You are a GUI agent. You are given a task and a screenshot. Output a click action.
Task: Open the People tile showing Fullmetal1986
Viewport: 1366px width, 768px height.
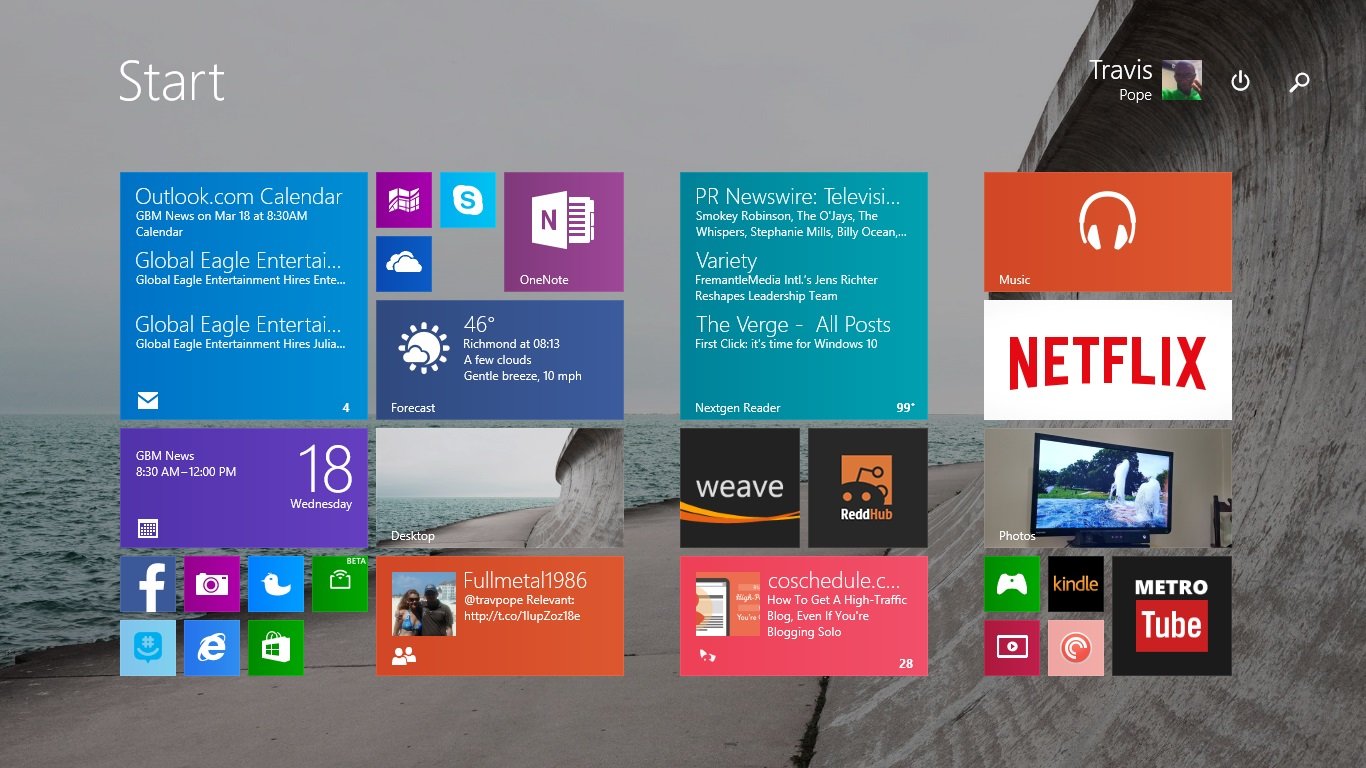(x=500, y=616)
